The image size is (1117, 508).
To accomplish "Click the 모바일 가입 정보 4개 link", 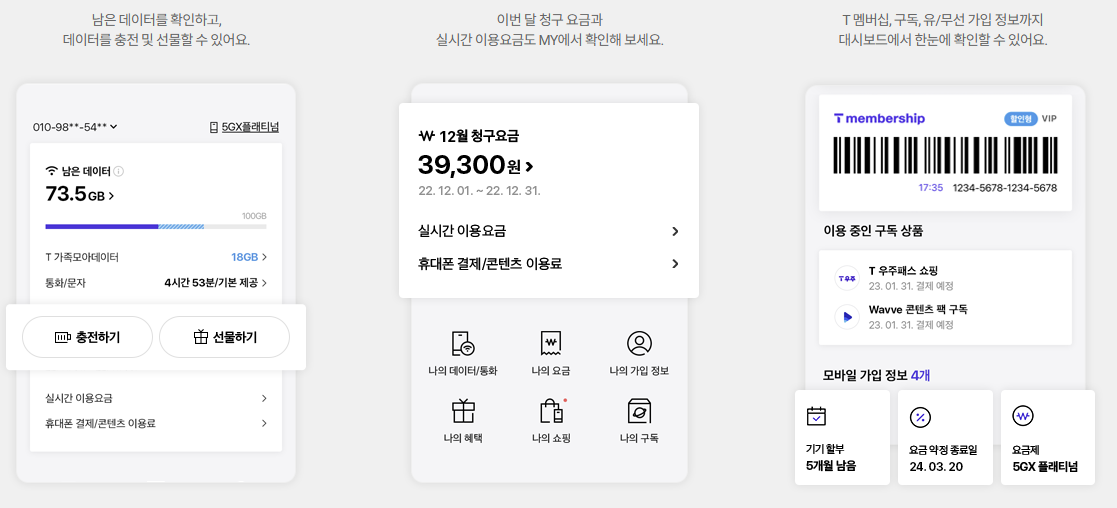I will (x=876, y=375).
